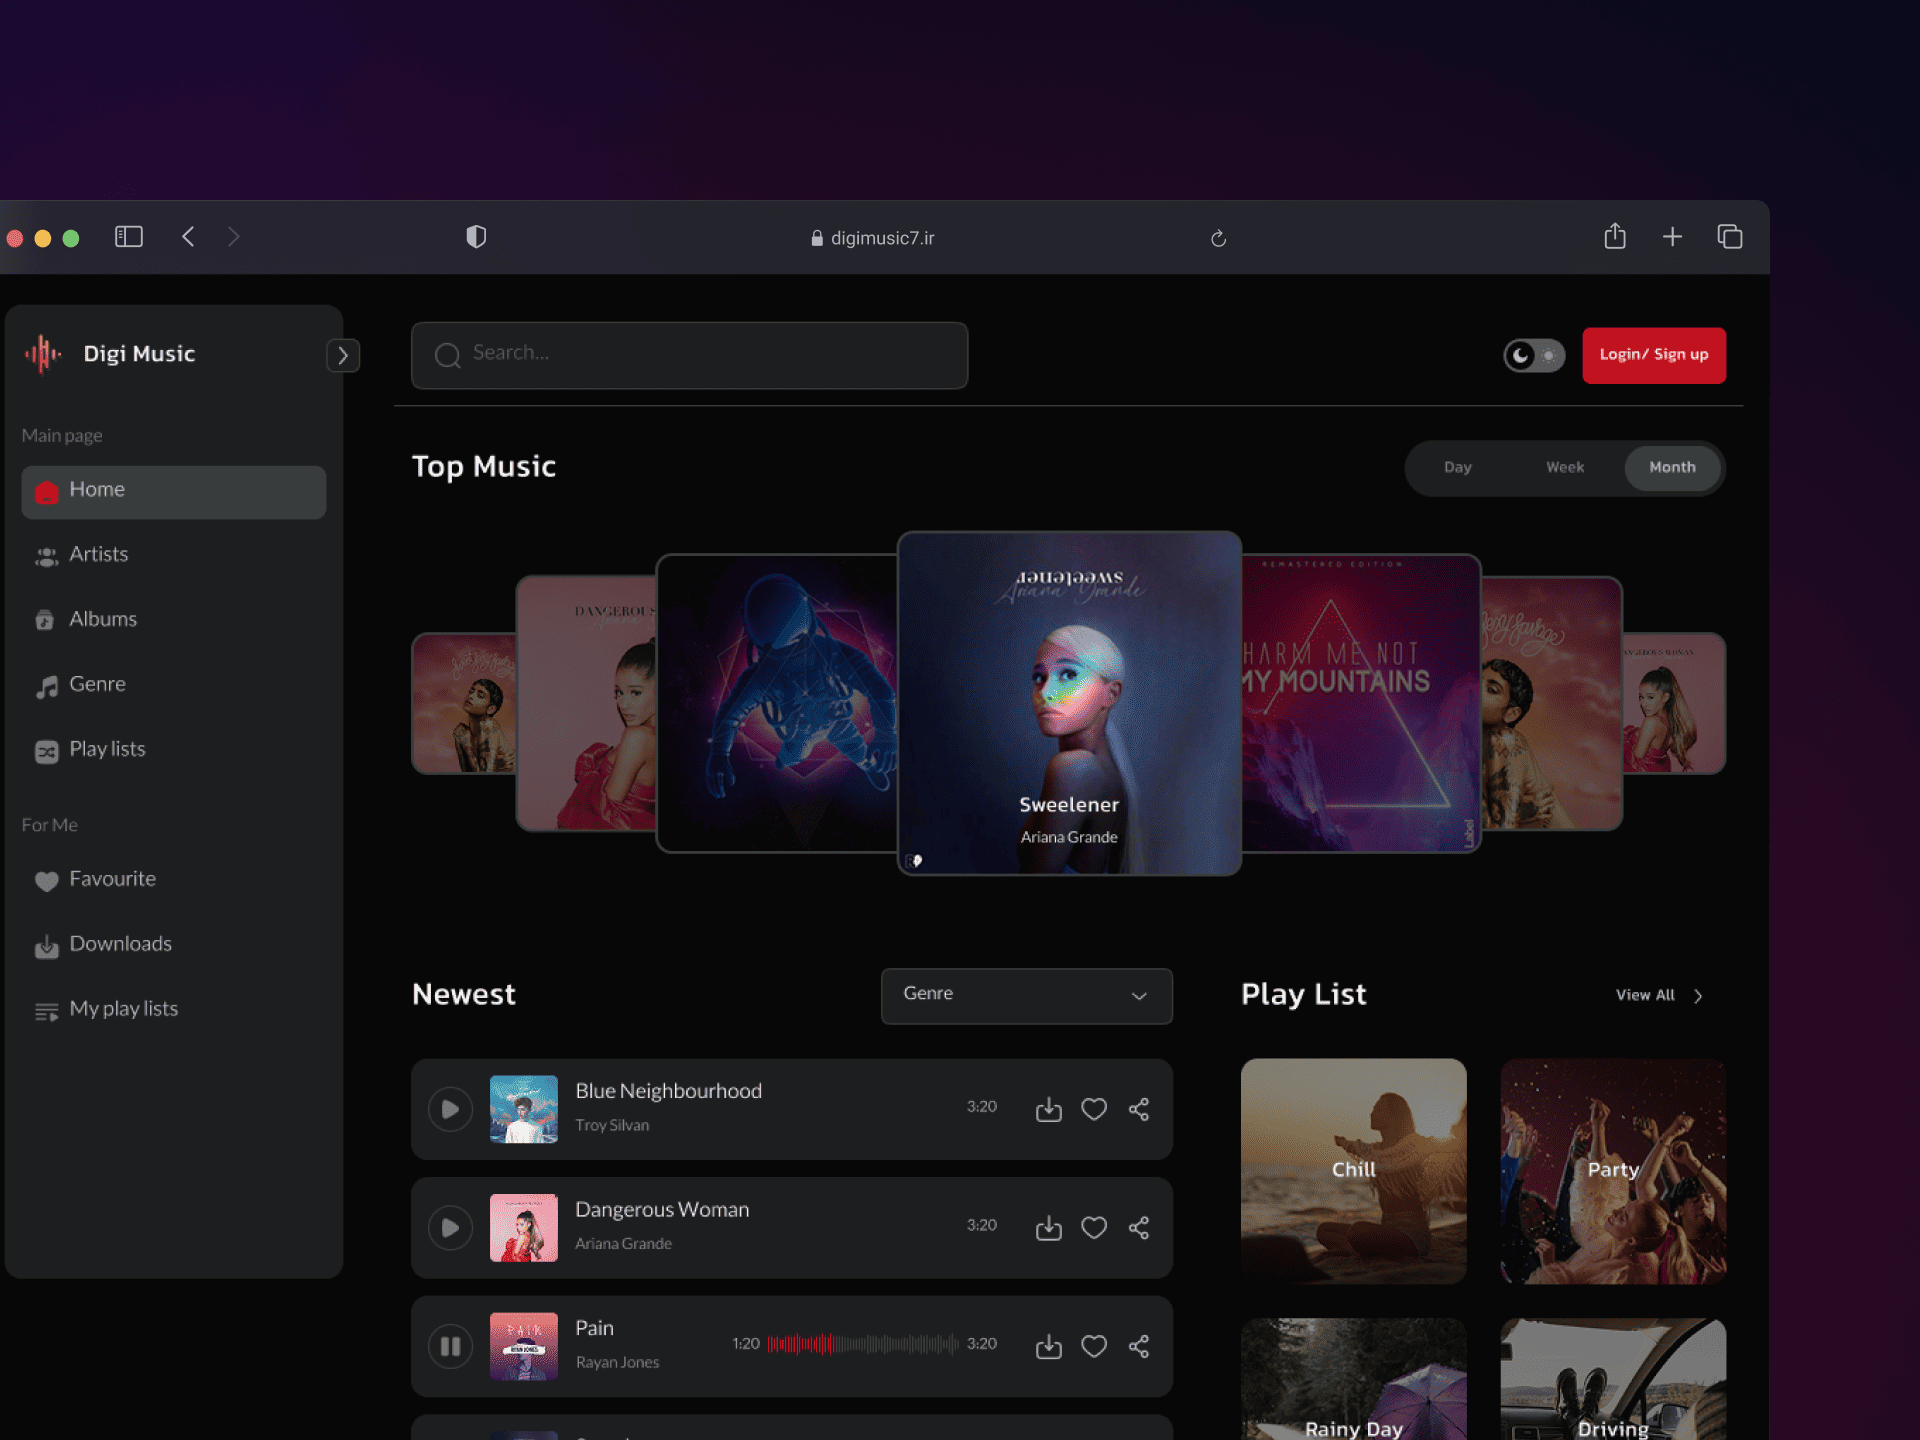Viewport: 1920px width, 1440px height.
Task: Favorite the Dangerous Woman song
Action: click(x=1094, y=1227)
